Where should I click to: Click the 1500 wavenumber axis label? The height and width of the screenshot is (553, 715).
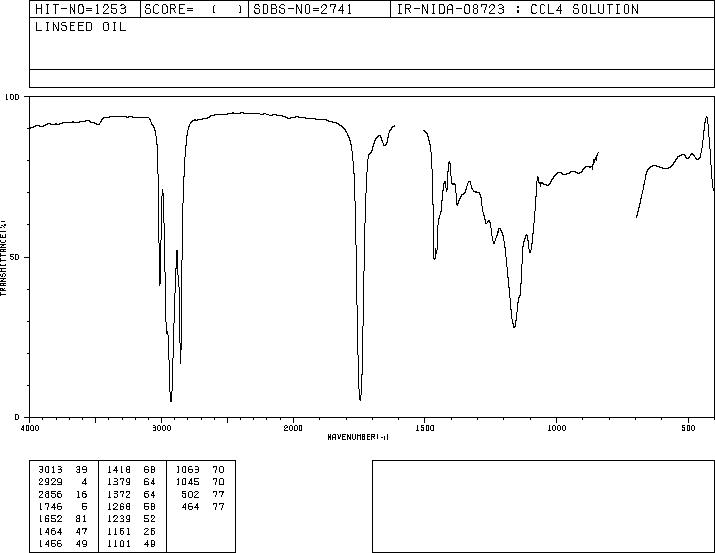(x=425, y=428)
